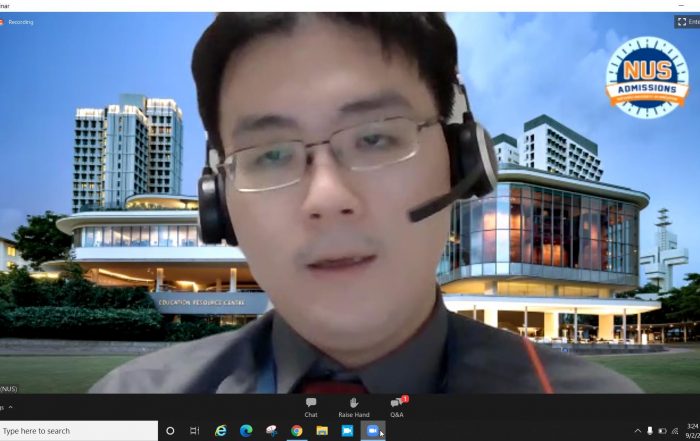Click the Raise Hand button
This screenshot has width=700, height=441.
point(354,407)
